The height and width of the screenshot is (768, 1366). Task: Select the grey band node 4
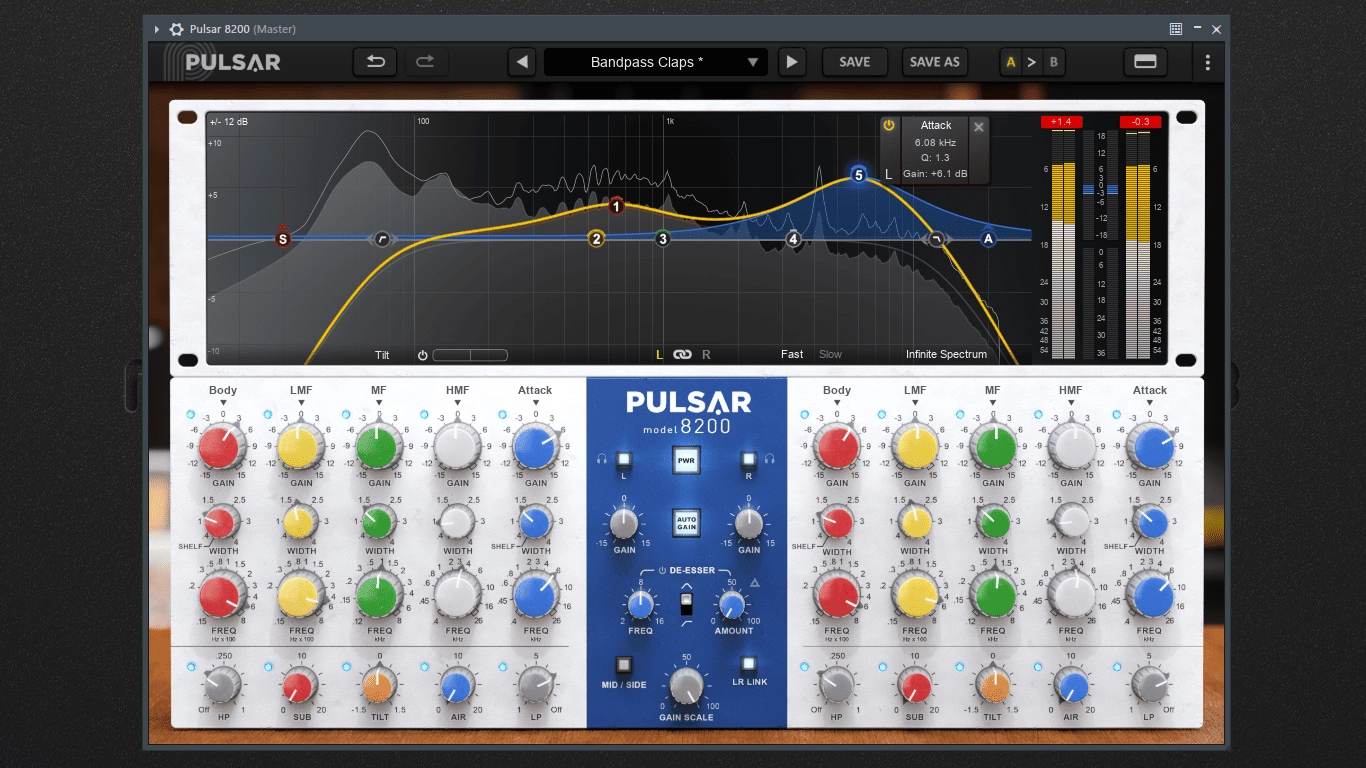793,239
